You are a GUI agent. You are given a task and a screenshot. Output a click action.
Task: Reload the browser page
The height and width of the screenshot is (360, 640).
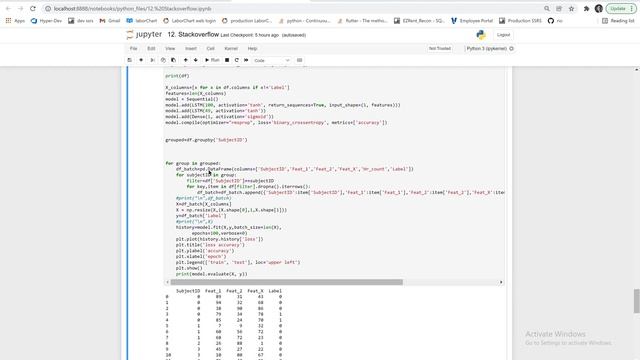(x=33, y=9)
